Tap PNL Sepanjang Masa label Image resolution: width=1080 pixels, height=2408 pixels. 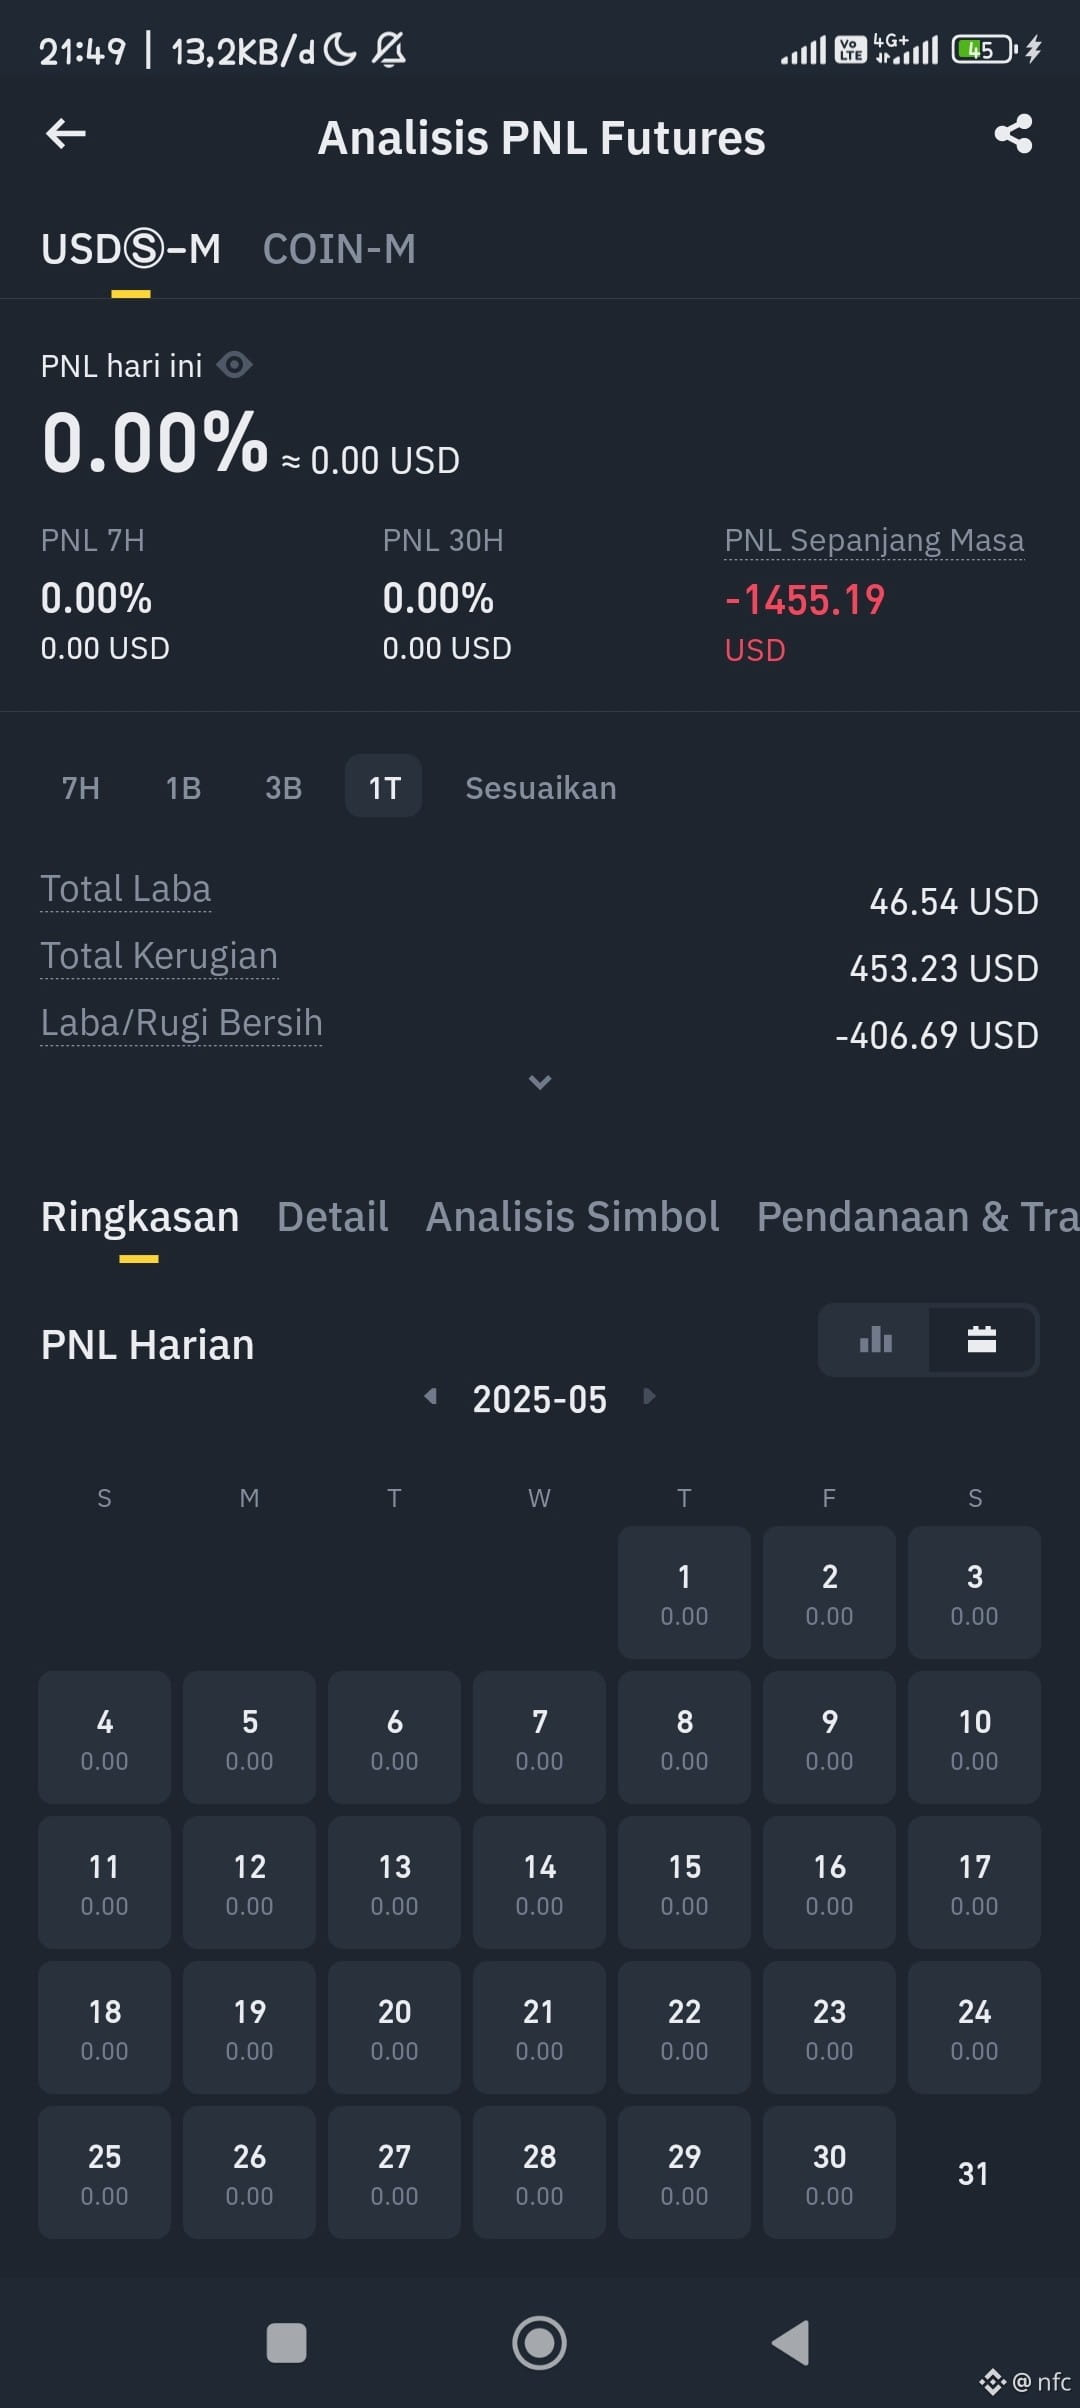coord(874,540)
